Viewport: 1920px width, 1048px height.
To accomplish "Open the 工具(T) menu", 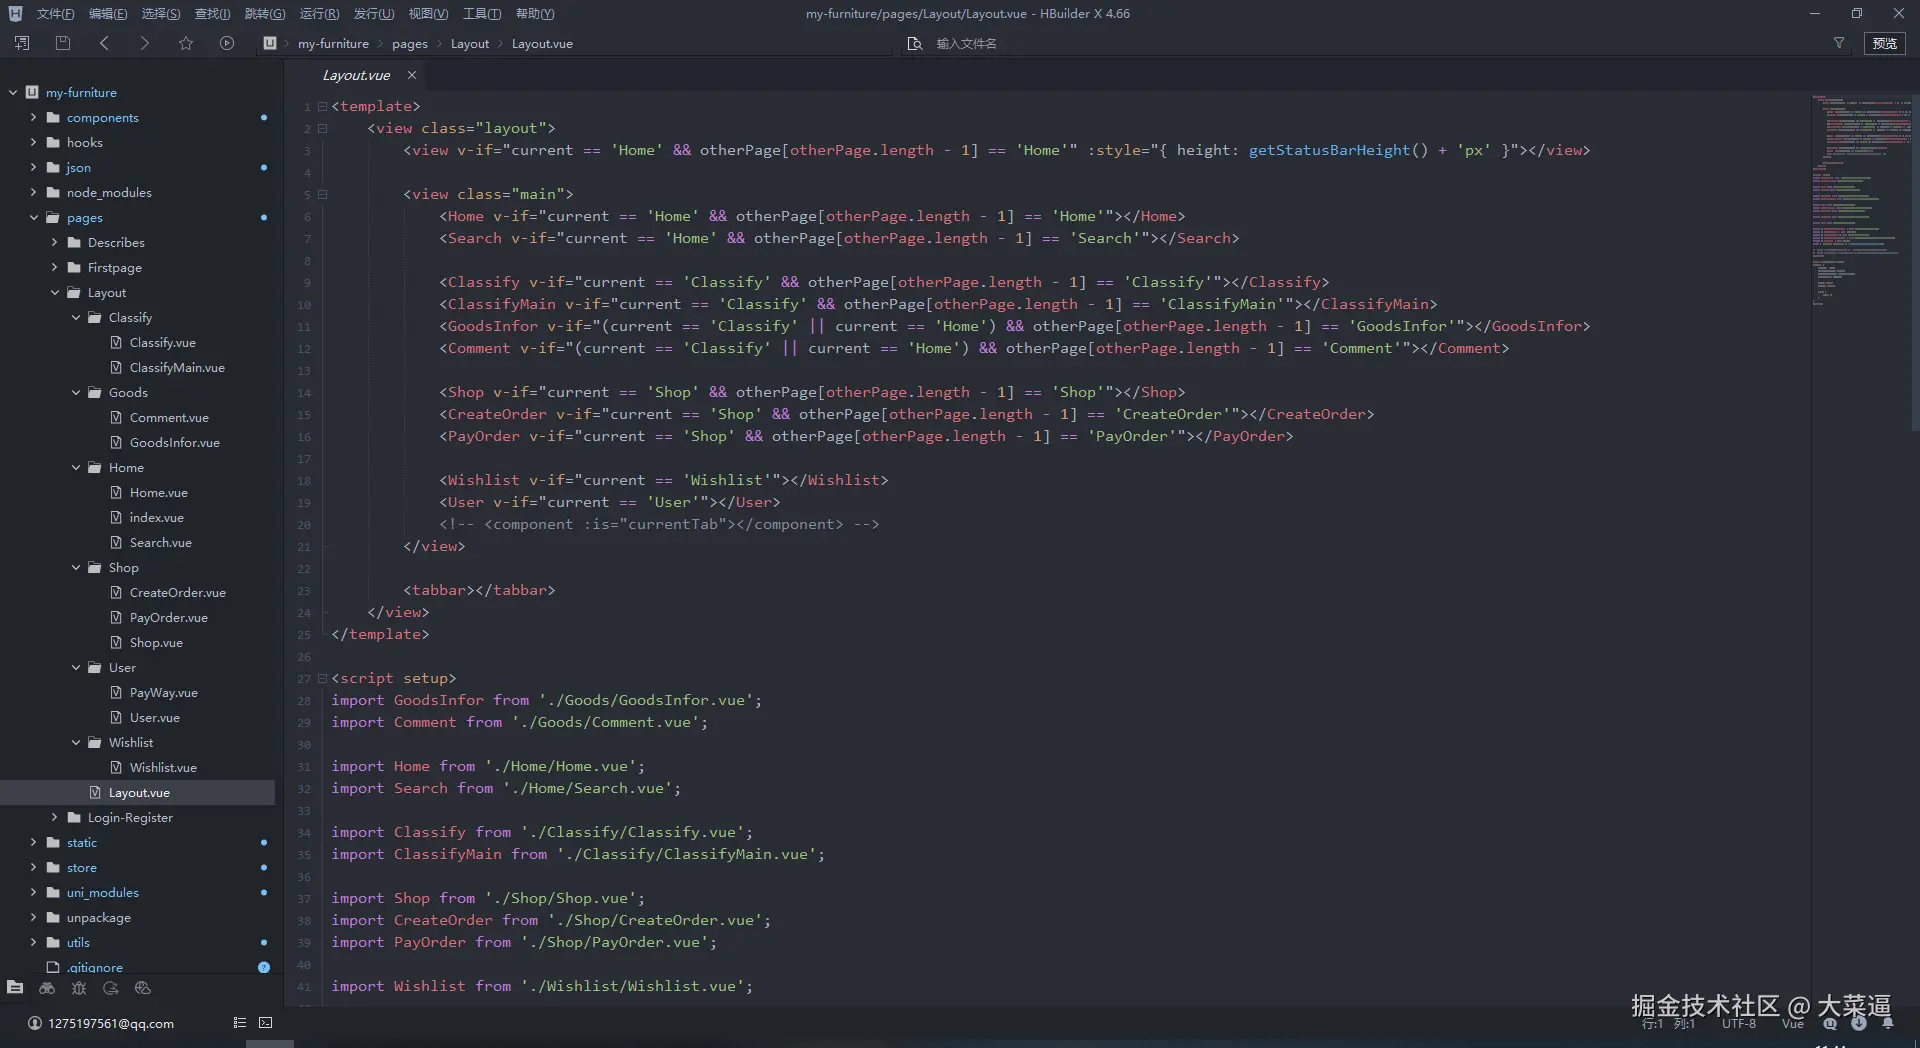I will 481,14.
